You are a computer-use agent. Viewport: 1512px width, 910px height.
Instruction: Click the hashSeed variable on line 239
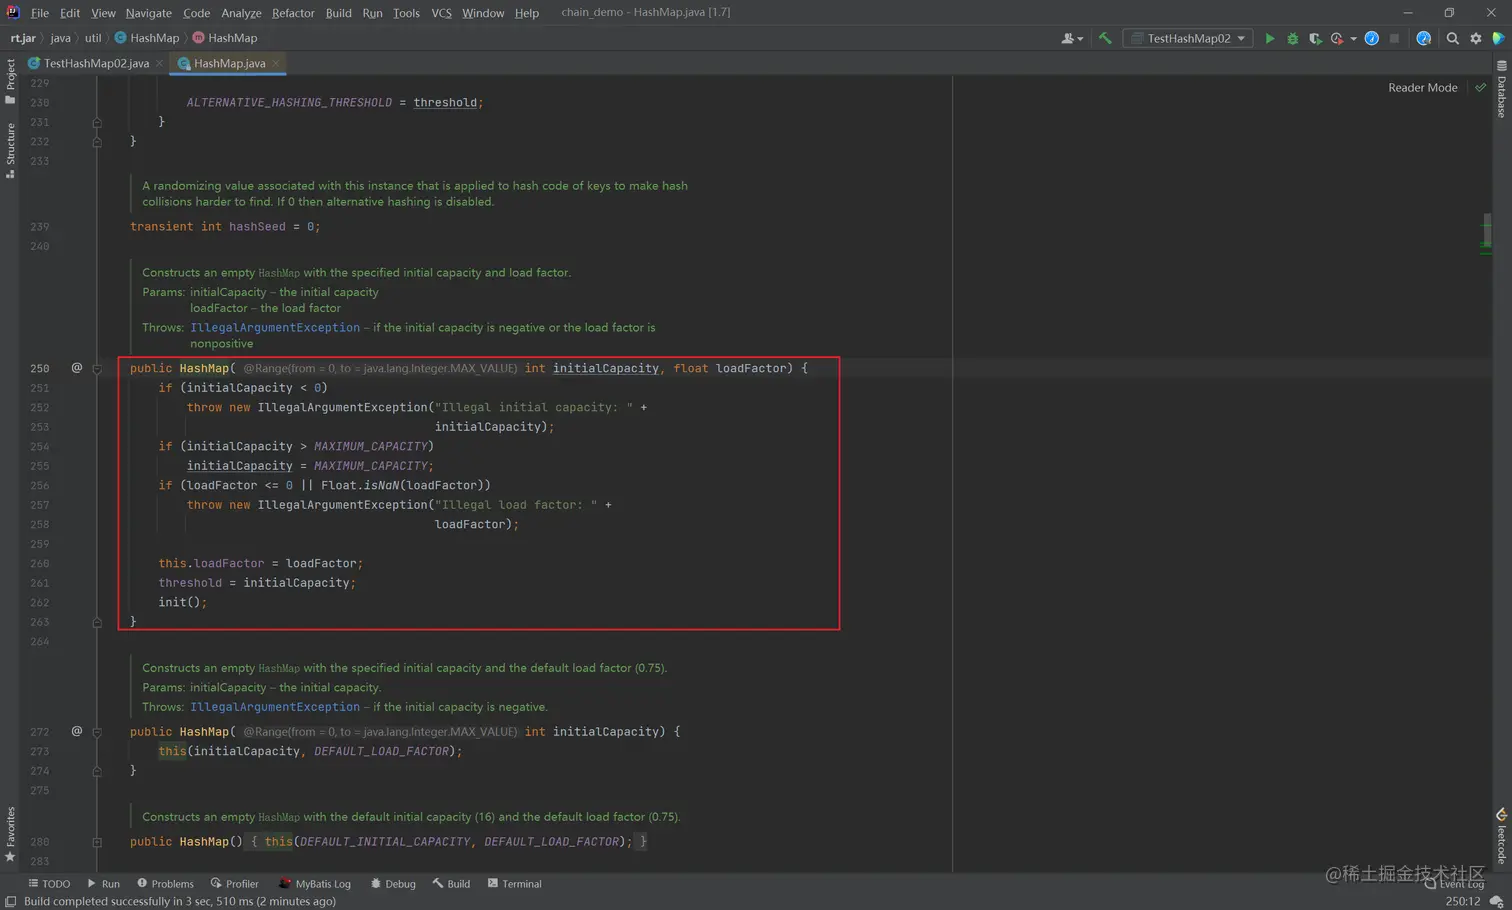tap(257, 227)
